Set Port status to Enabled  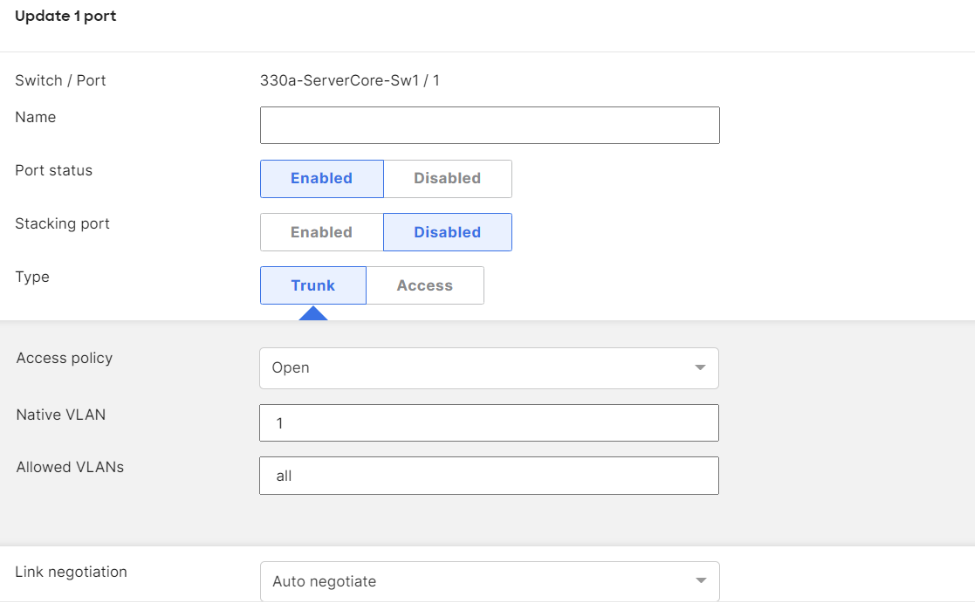[x=321, y=179]
